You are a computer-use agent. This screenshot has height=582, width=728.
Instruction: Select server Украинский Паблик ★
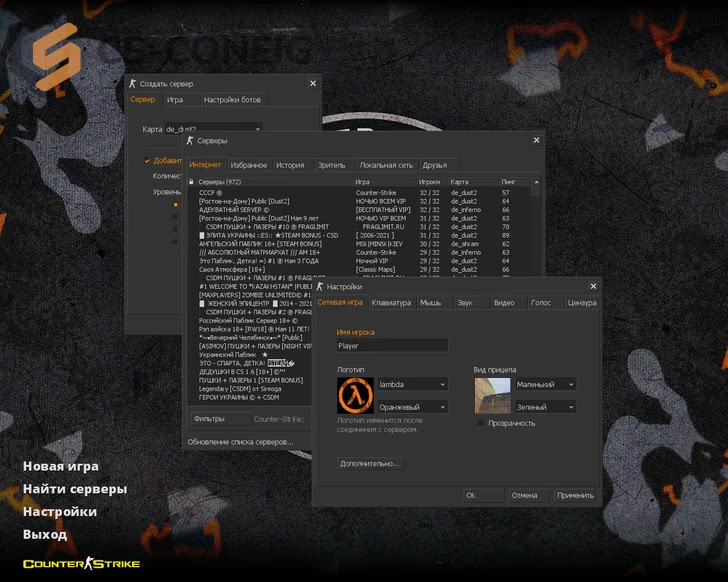(x=251, y=355)
